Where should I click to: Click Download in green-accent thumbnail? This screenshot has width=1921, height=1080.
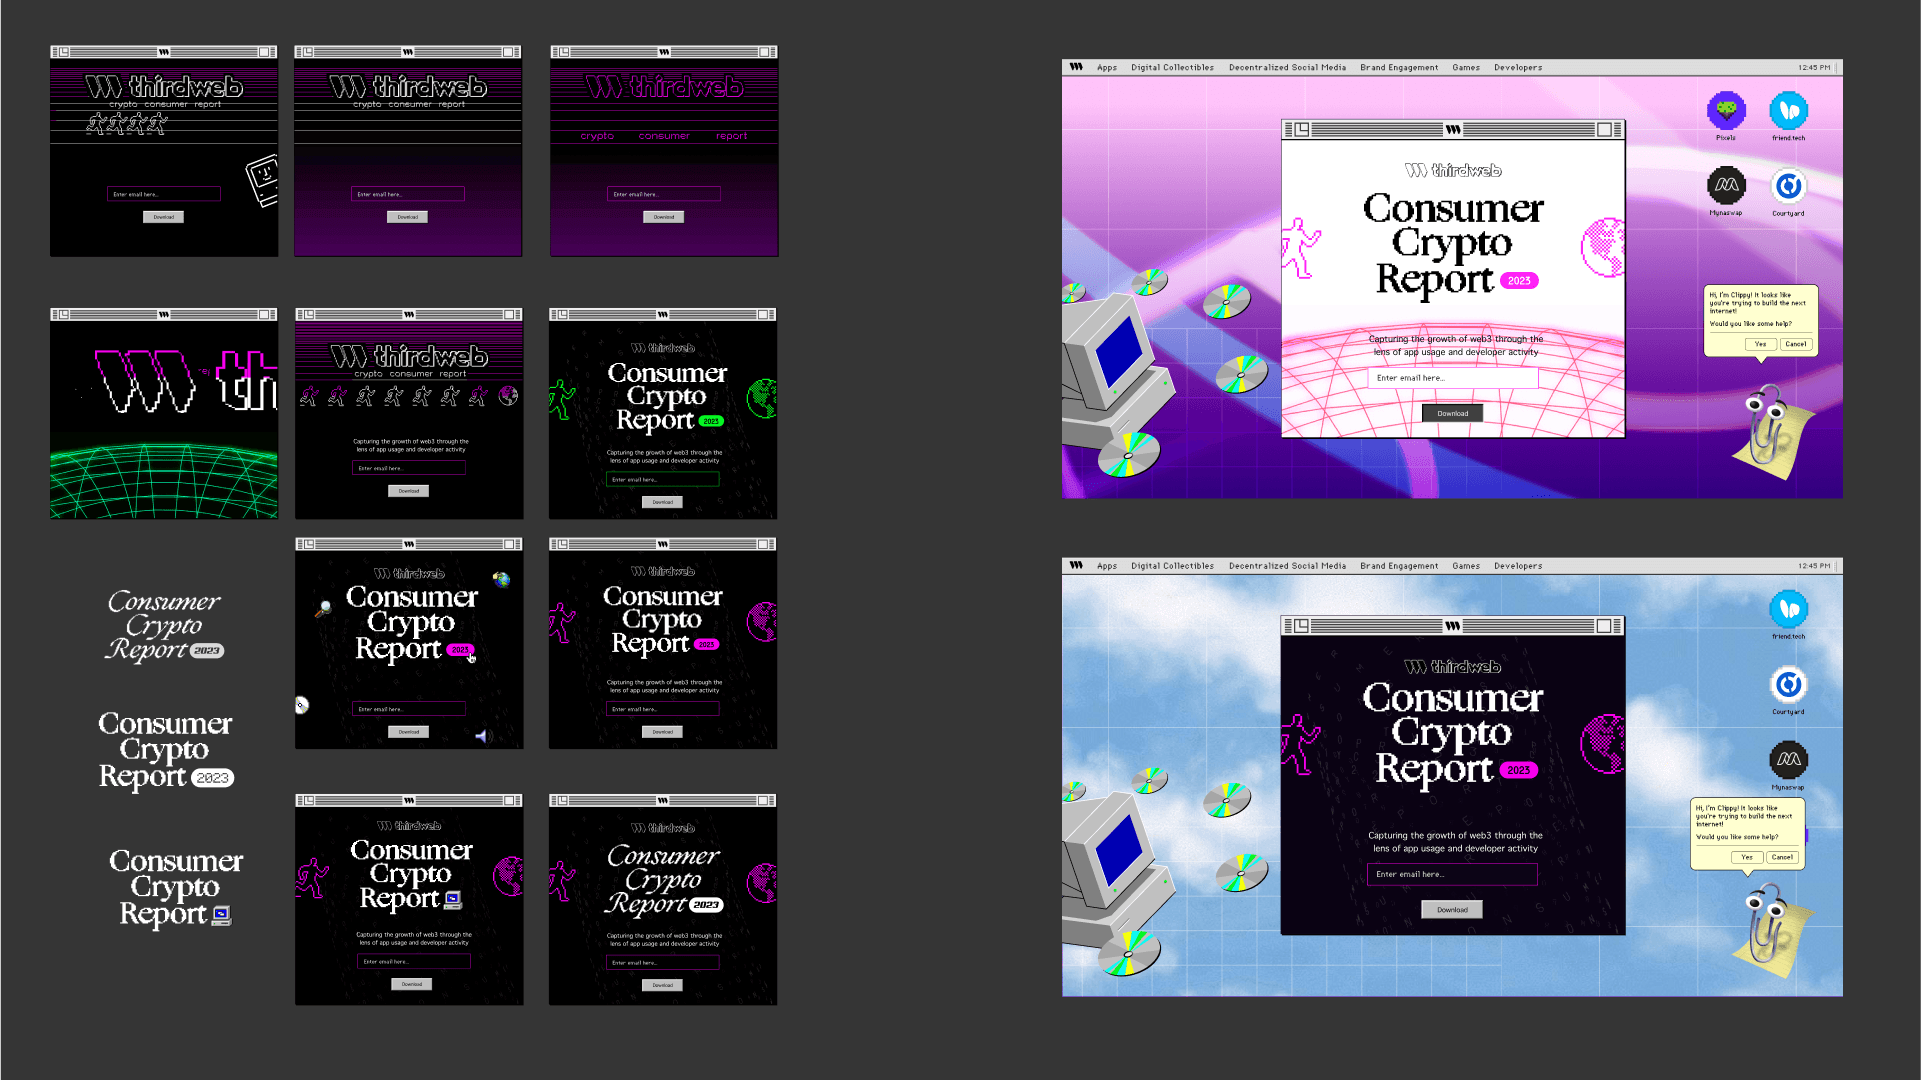click(663, 502)
